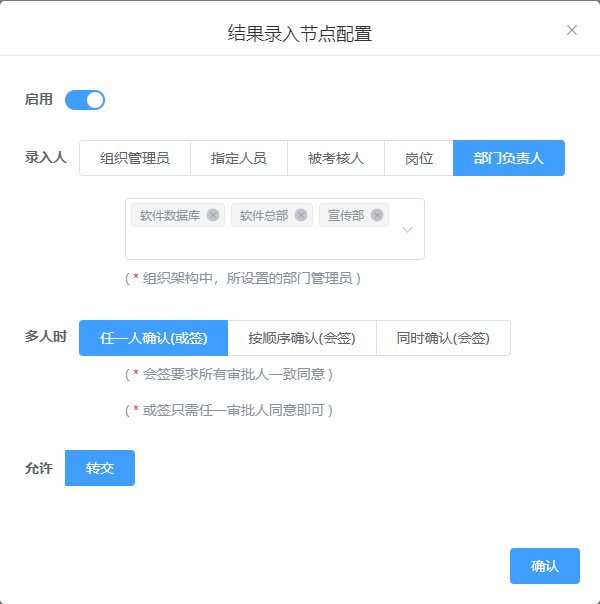Select 同时确认(会签) mode

click(443, 338)
